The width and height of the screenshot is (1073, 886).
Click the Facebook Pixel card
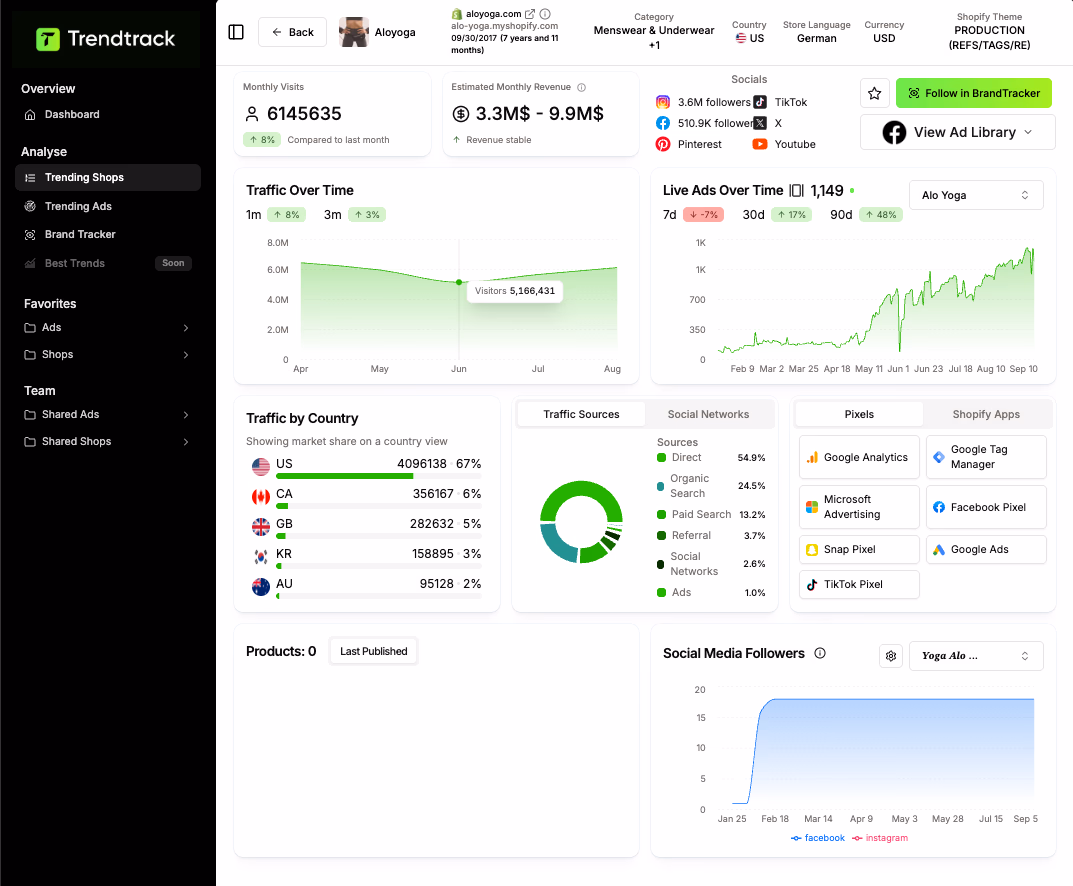(x=986, y=507)
